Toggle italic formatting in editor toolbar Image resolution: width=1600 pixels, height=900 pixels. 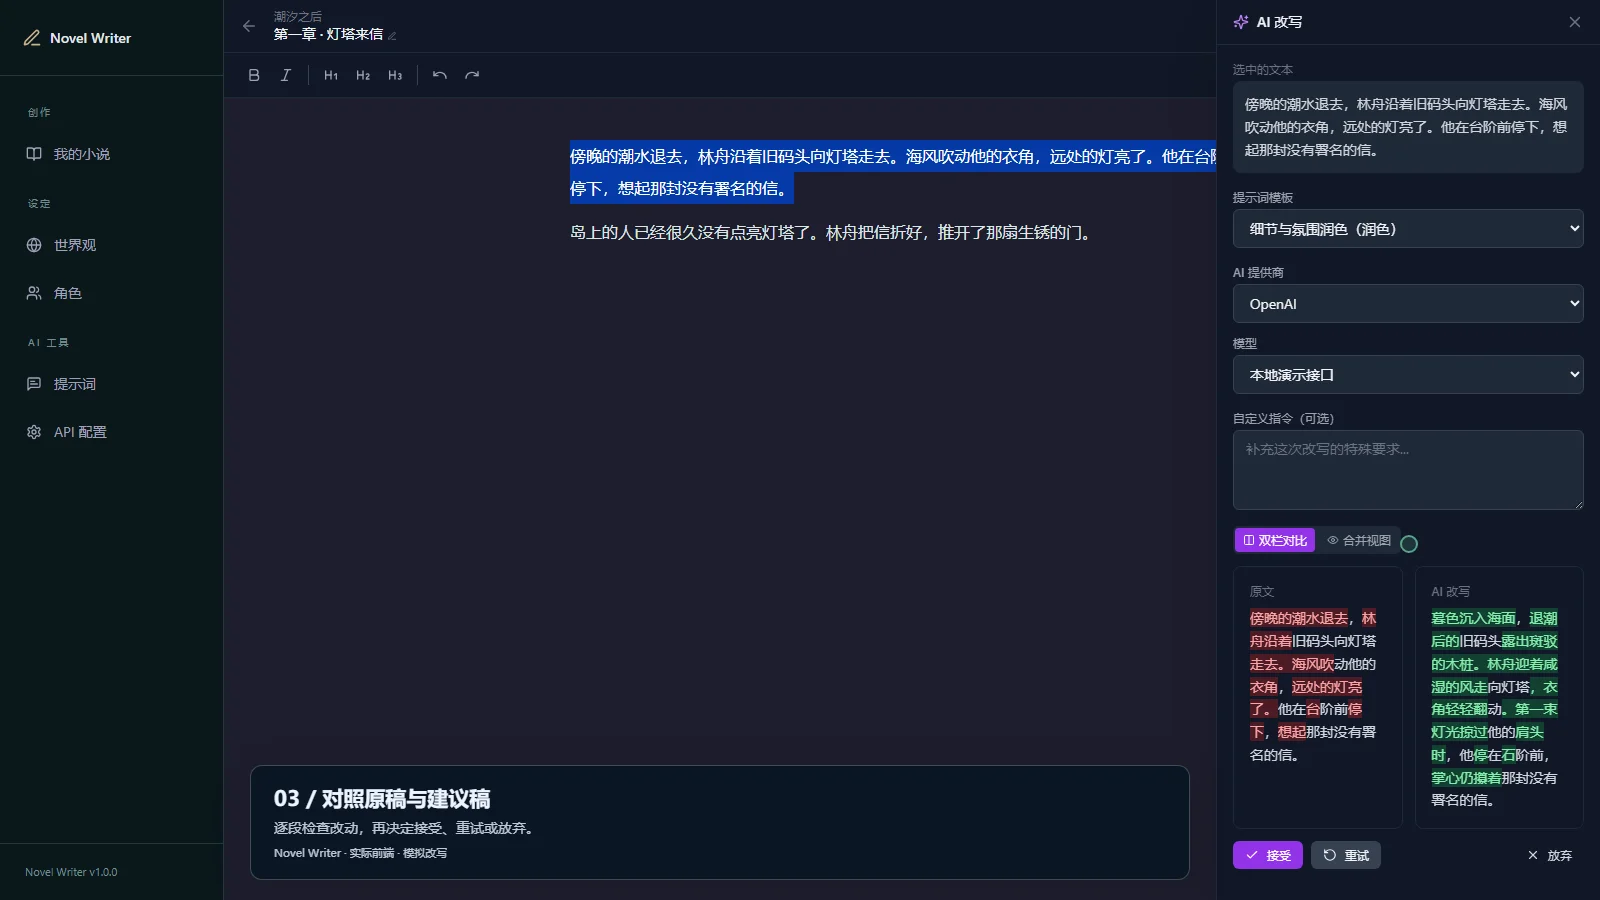click(x=286, y=75)
